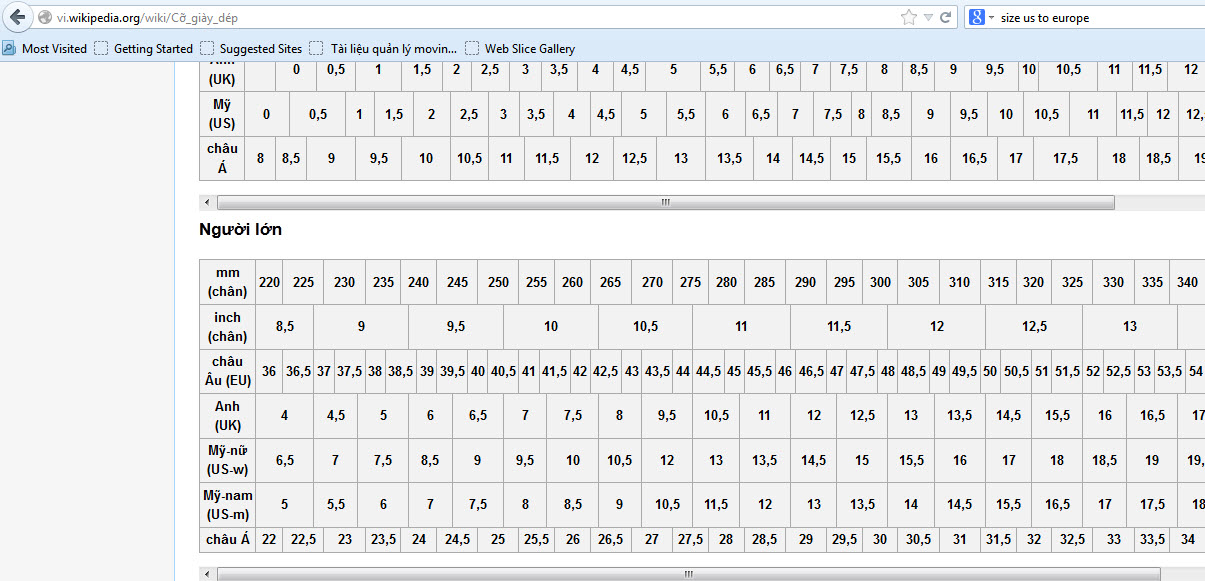Screen dimensions: 1205x581
Task: Click the upper table horizontal scrollbar thumb
Action: (x=665, y=202)
